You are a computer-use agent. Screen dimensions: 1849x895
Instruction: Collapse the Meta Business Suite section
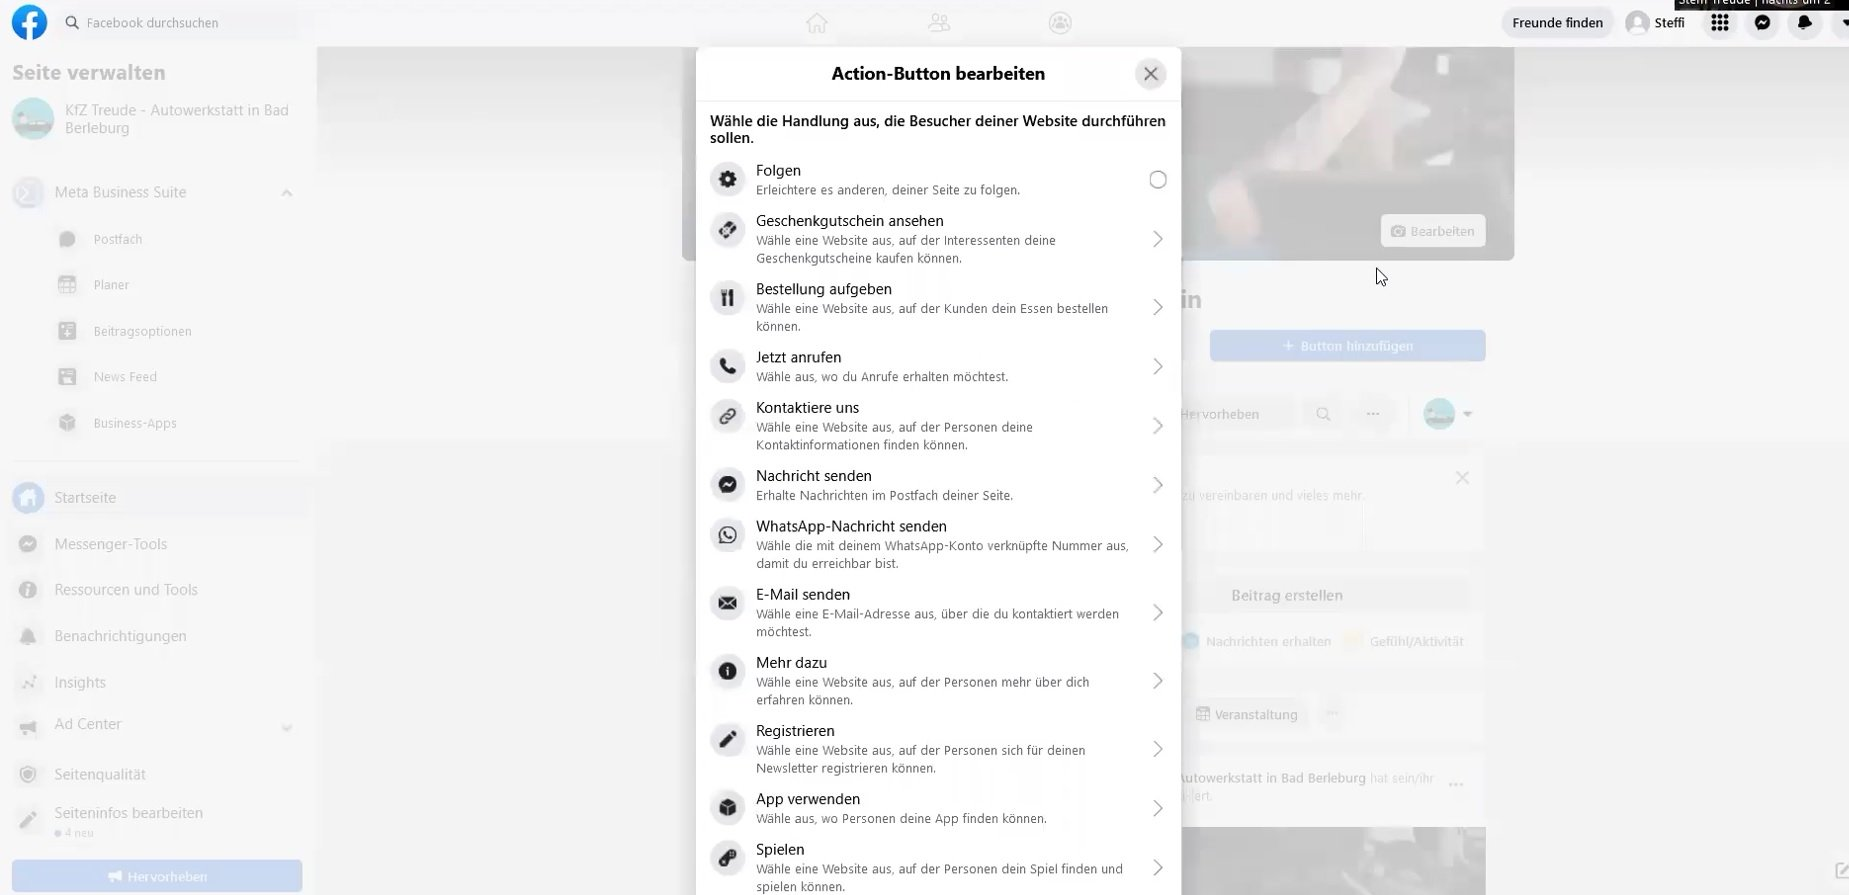pos(287,193)
